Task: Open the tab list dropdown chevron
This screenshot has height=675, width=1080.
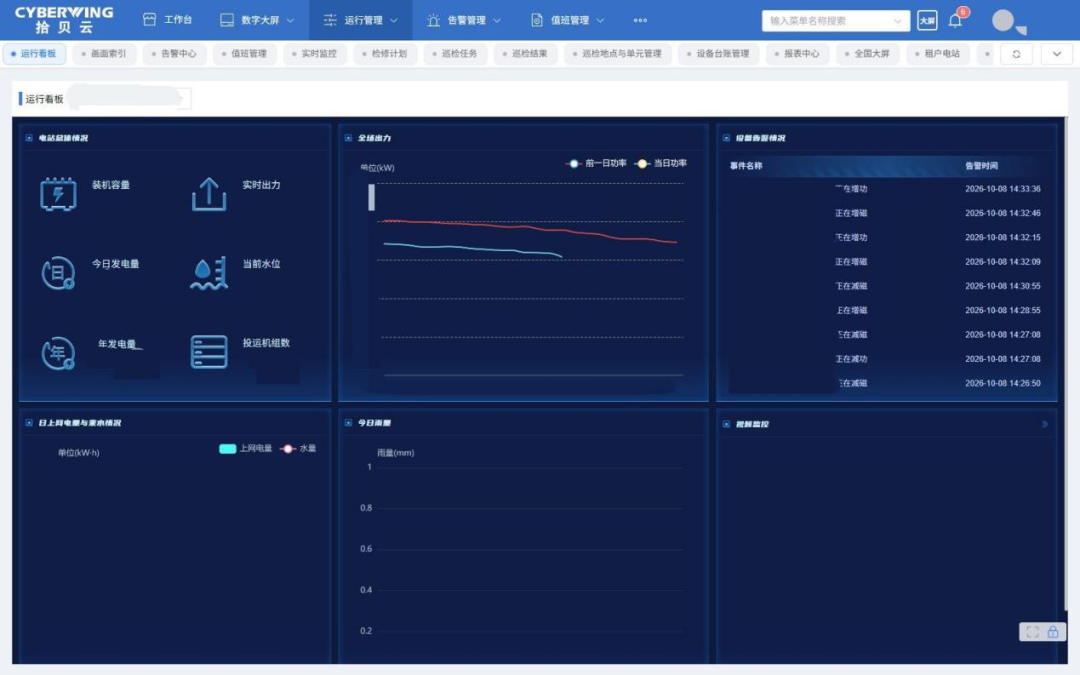Action: tap(1057, 54)
